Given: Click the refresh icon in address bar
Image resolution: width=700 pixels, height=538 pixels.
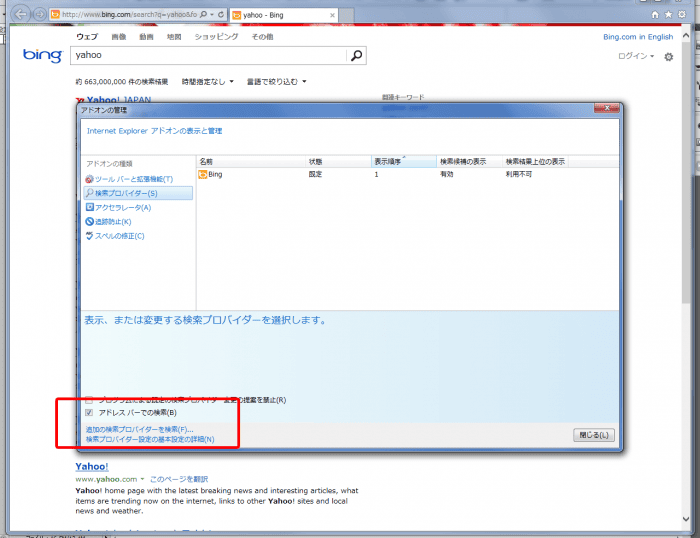Looking at the screenshot, I should (221, 14).
